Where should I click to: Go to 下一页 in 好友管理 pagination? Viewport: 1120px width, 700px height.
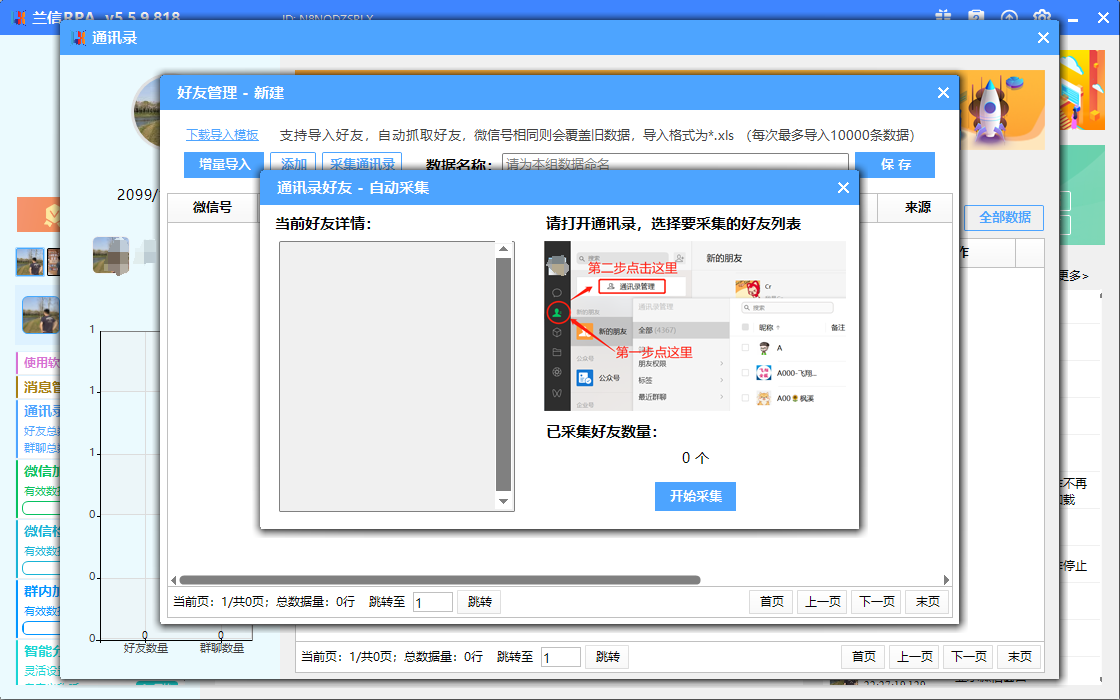tap(876, 602)
